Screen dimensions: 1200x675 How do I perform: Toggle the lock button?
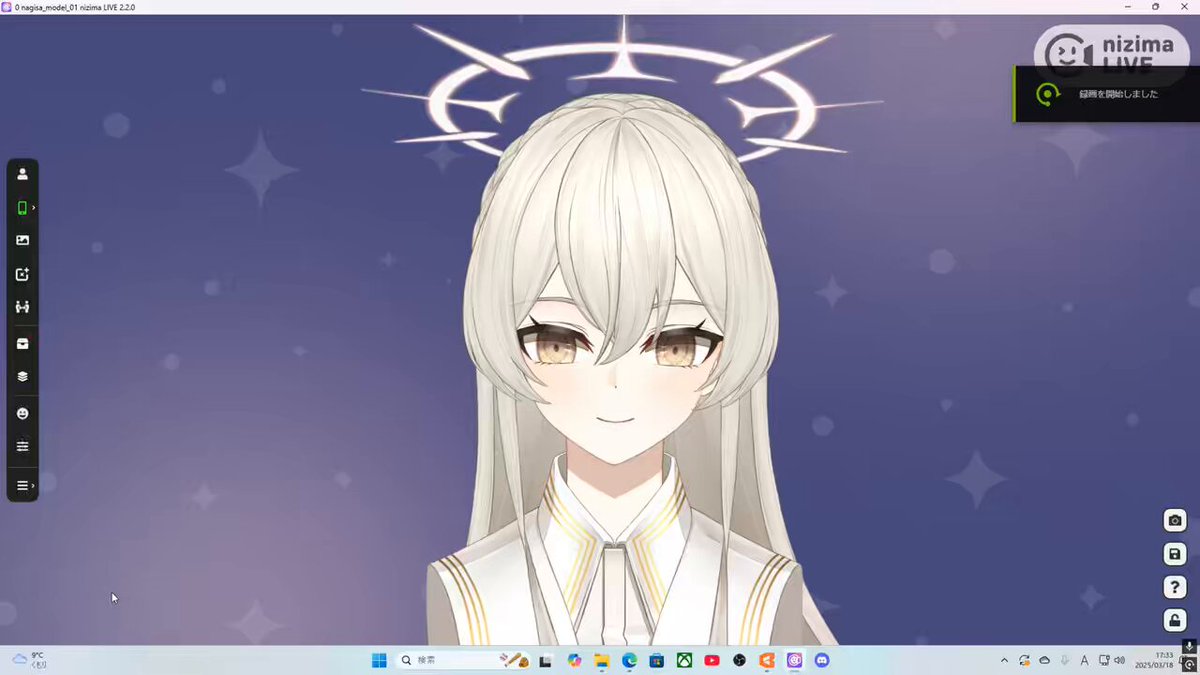tap(1175, 621)
